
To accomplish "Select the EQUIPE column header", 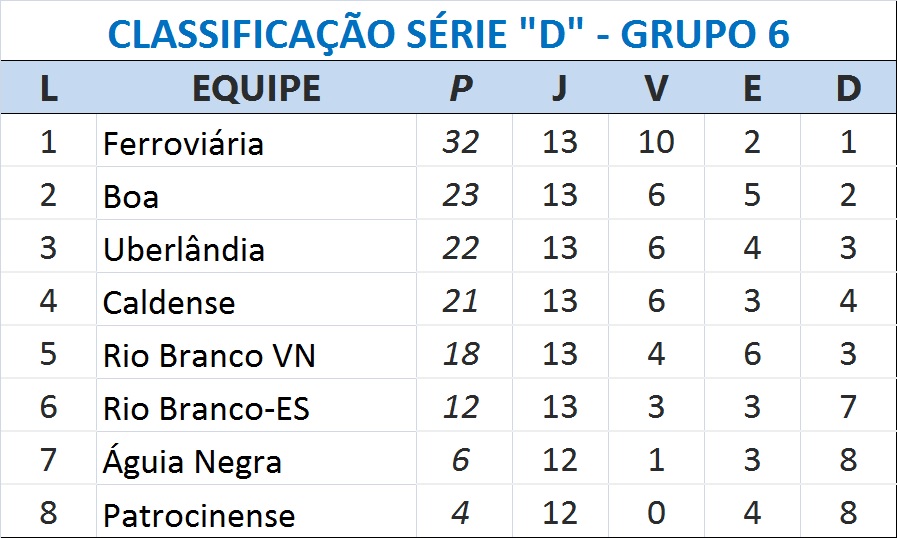I will 256,89.
